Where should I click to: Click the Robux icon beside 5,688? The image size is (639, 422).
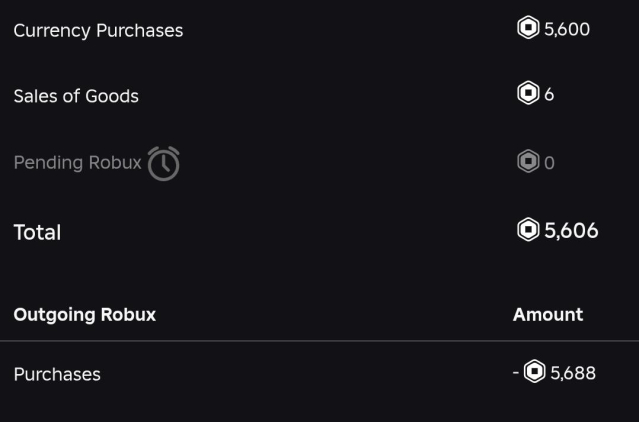(535, 372)
